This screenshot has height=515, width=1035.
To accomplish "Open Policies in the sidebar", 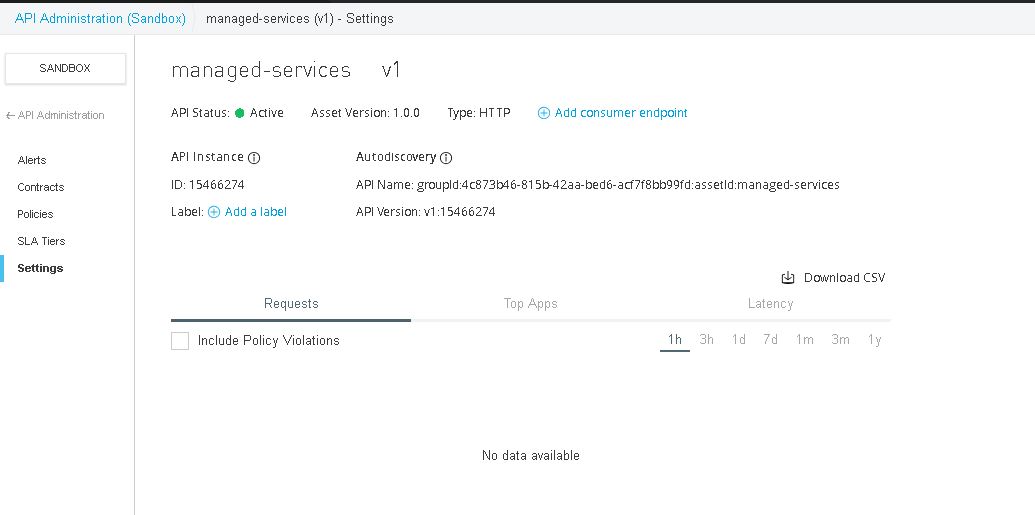I will 35,214.
